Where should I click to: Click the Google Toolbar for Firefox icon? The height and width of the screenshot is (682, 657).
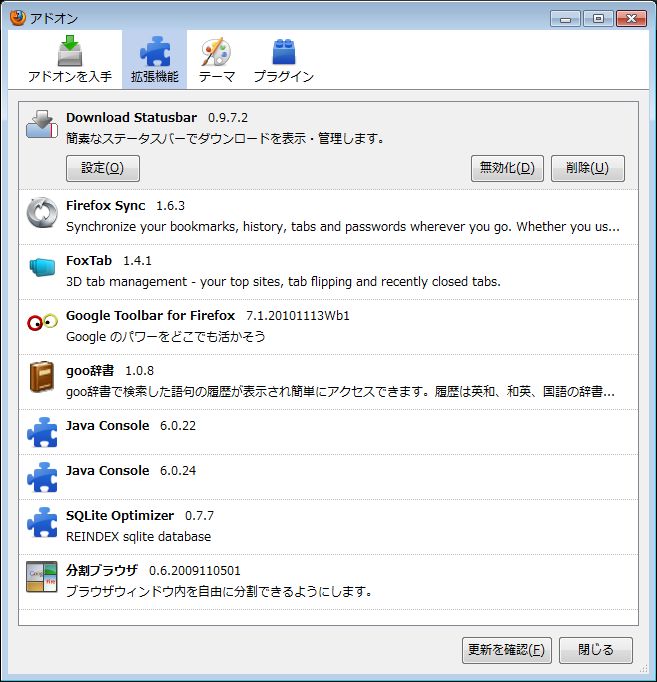tap(42, 322)
